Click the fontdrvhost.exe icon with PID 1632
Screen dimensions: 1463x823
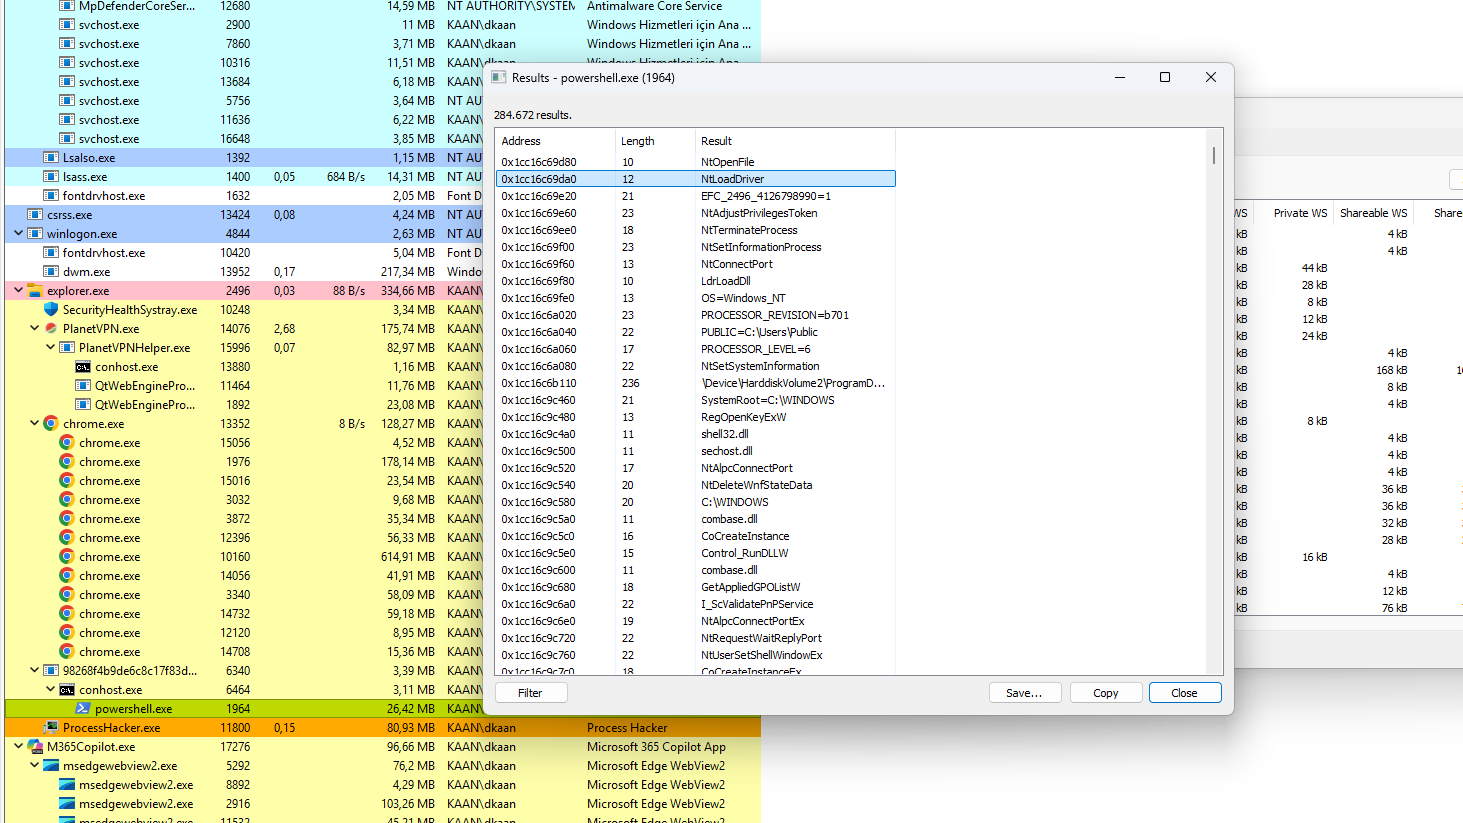click(51, 196)
